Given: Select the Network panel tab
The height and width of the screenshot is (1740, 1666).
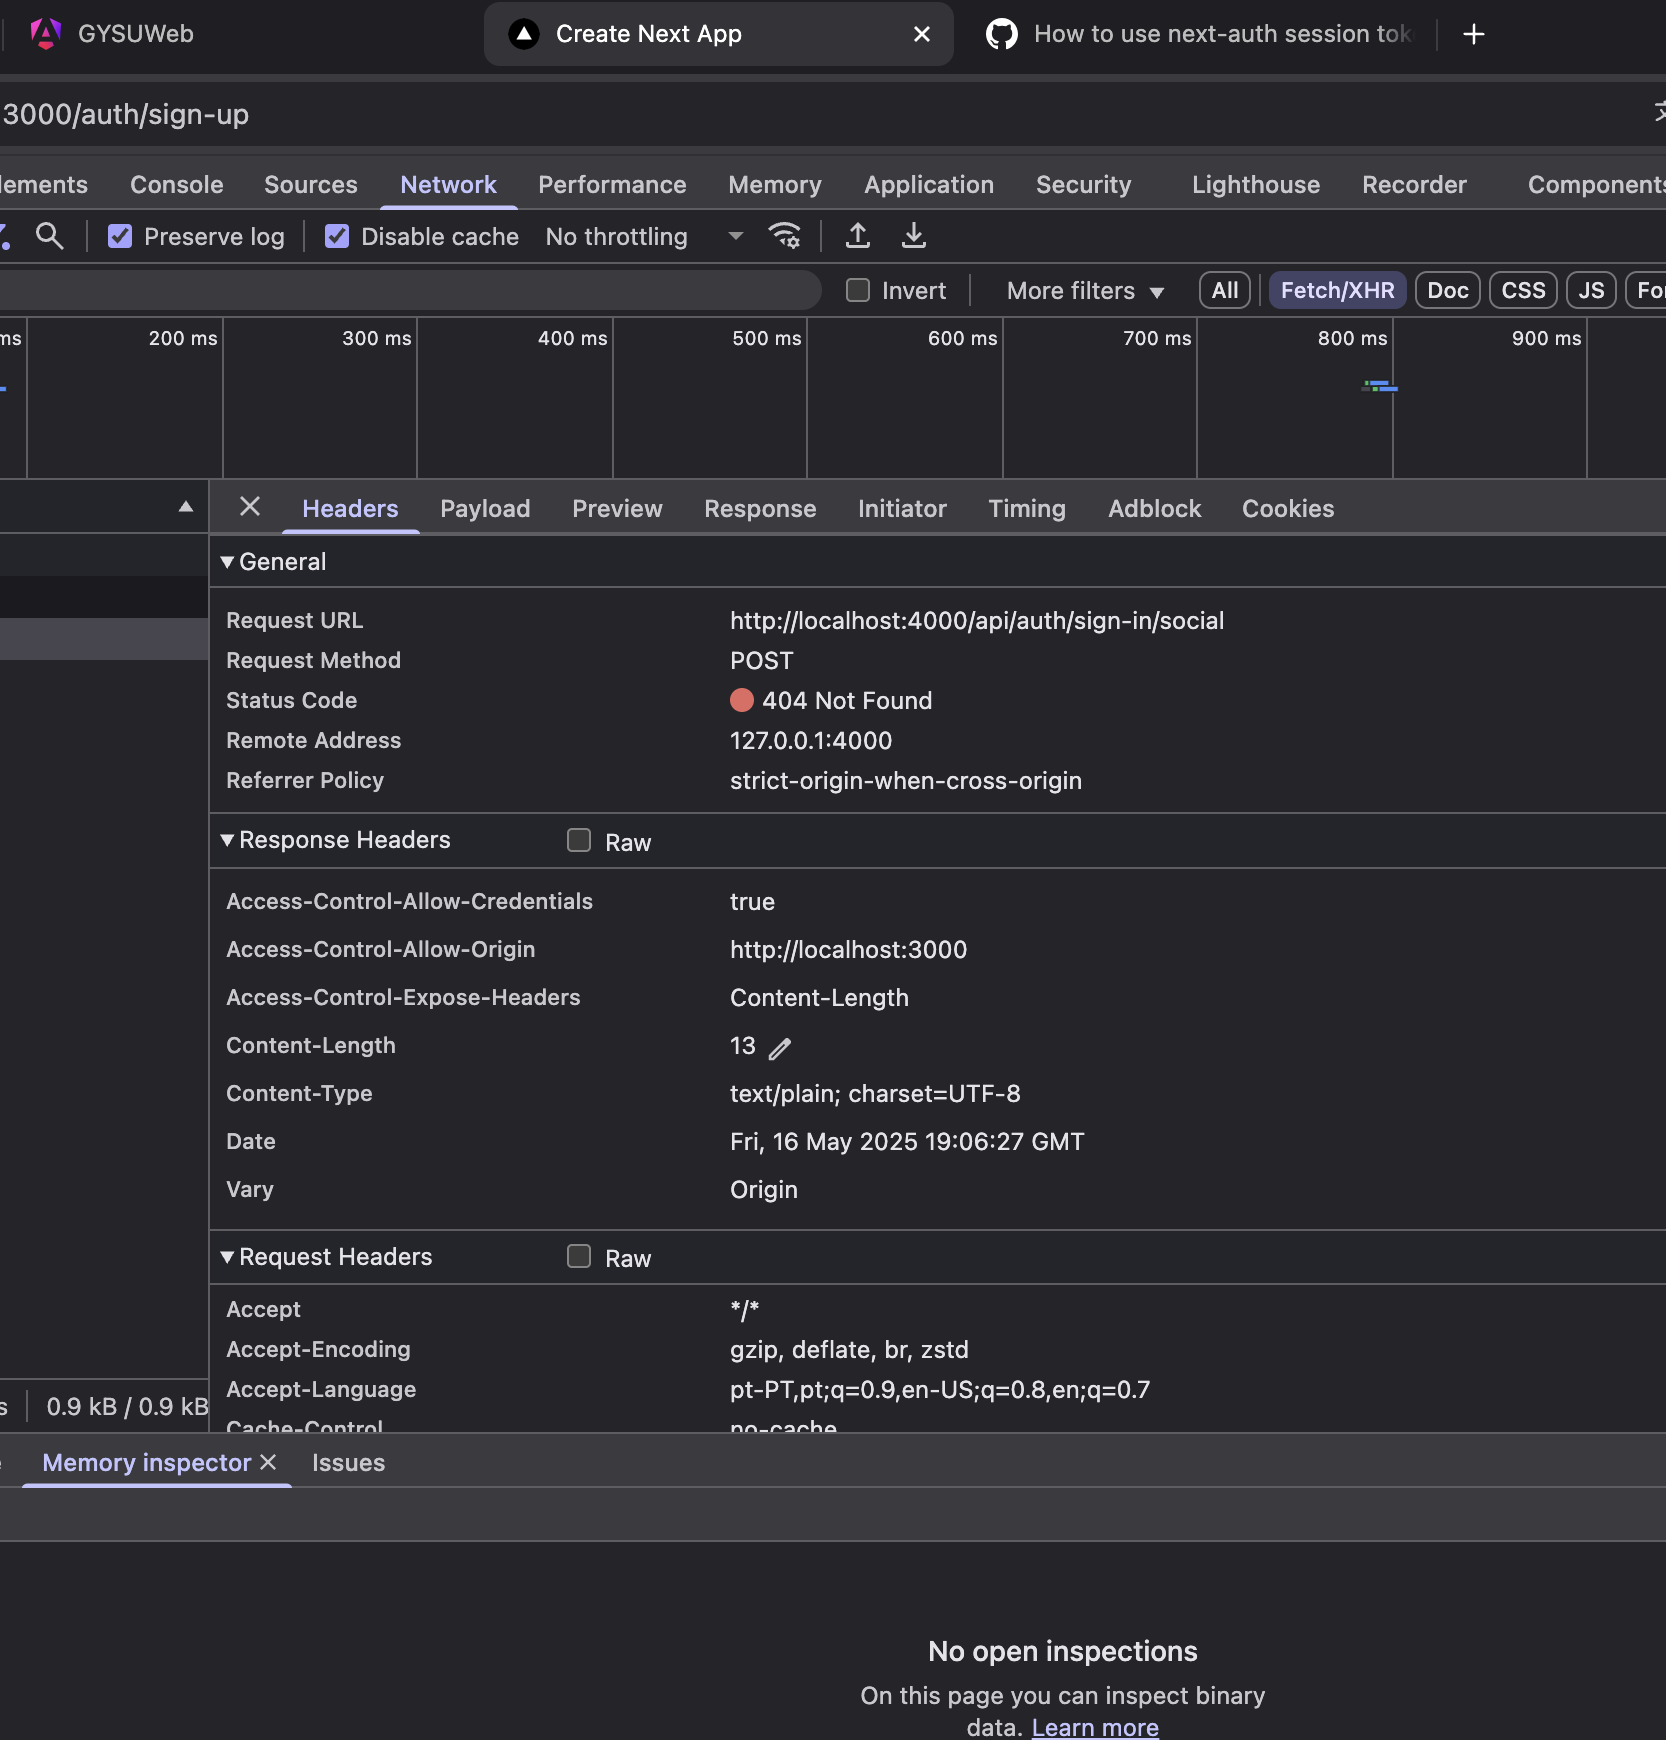Looking at the screenshot, I should coord(448,185).
